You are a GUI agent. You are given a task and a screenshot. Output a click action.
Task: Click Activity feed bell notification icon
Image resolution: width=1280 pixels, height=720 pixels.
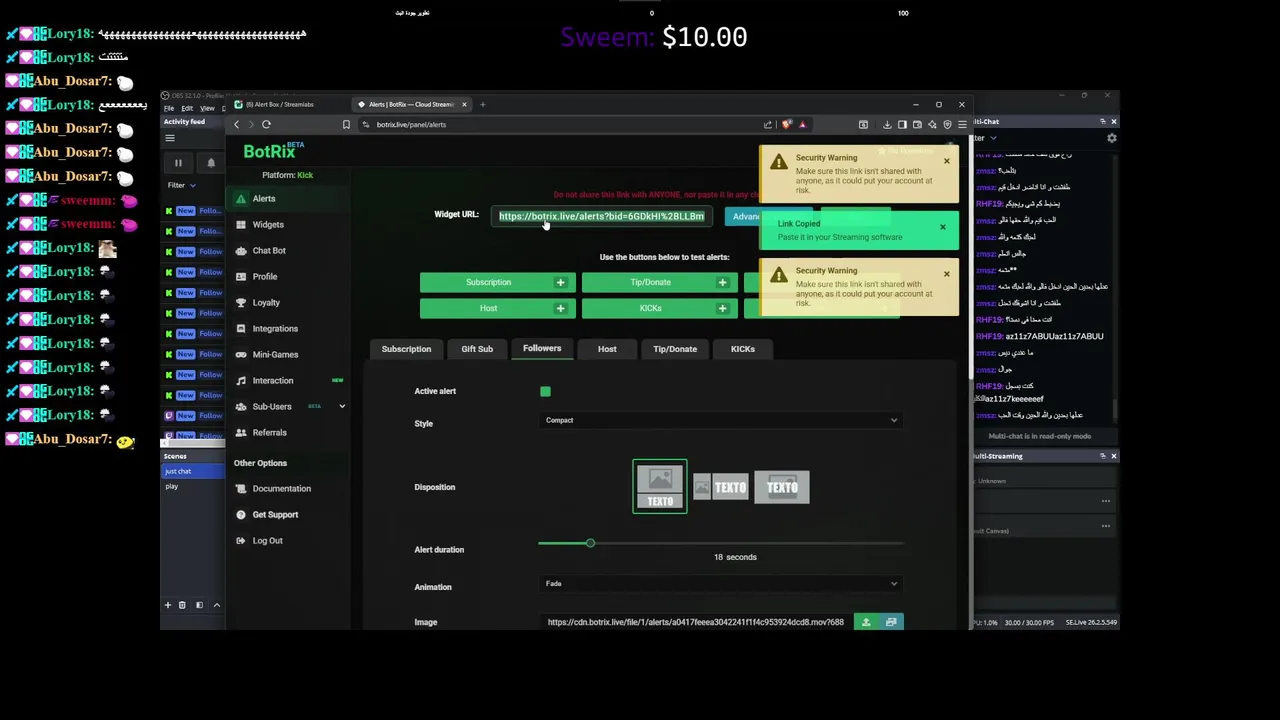(211, 163)
